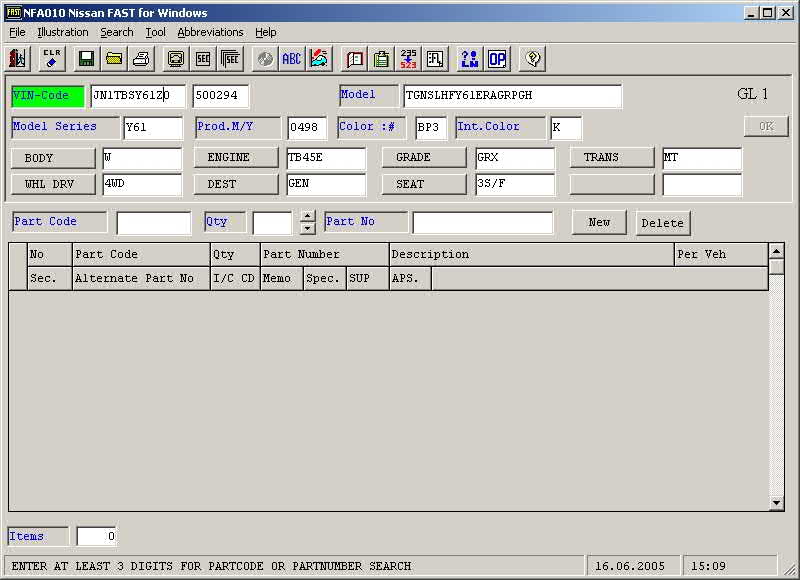This screenshot has width=800, height=580.
Task: Click the stacked SEC sections icon
Action: (x=231, y=59)
